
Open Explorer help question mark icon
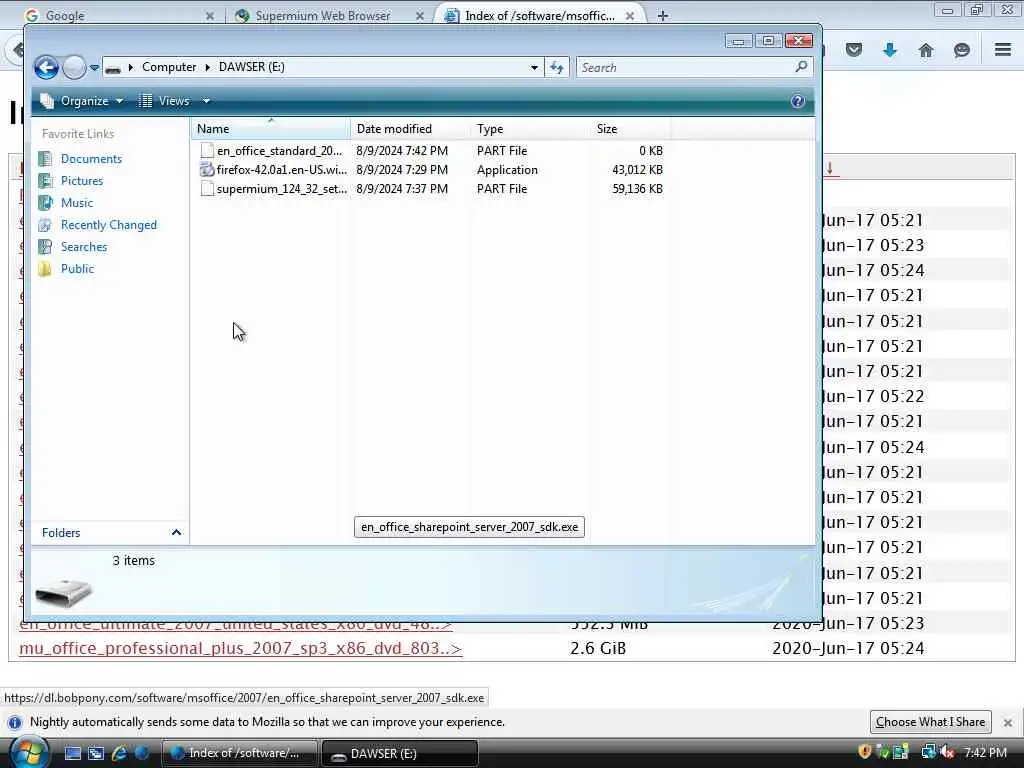(x=797, y=101)
